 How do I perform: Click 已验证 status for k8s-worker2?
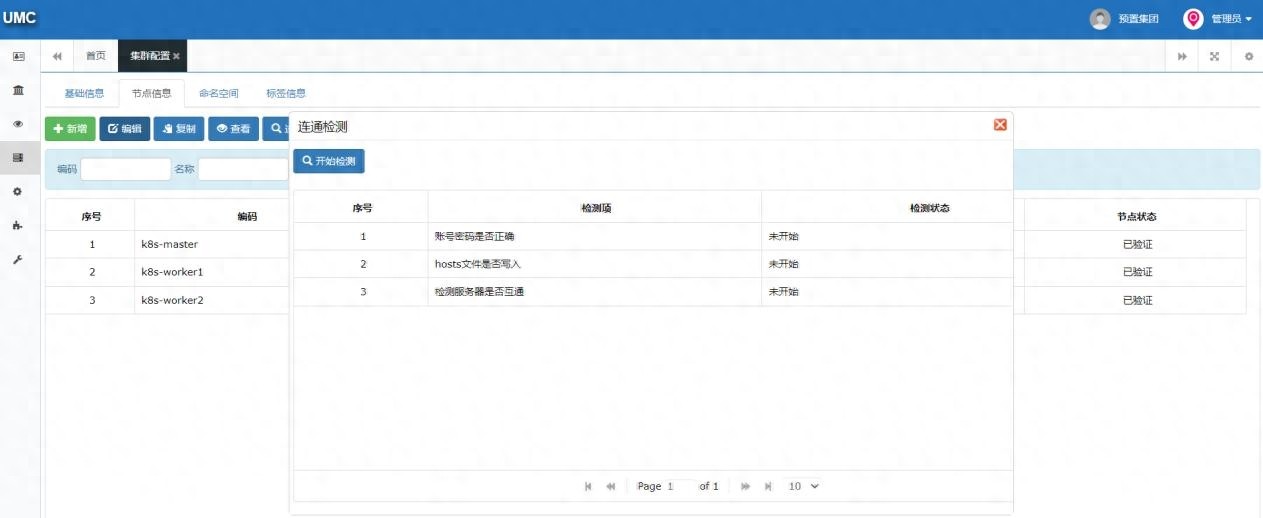click(1138, 300)
